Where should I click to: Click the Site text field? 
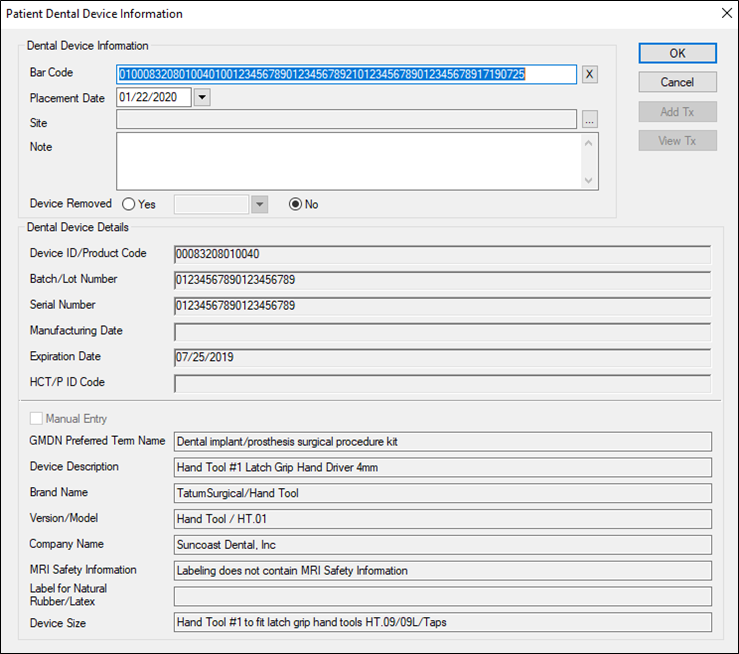click(346, 121)
